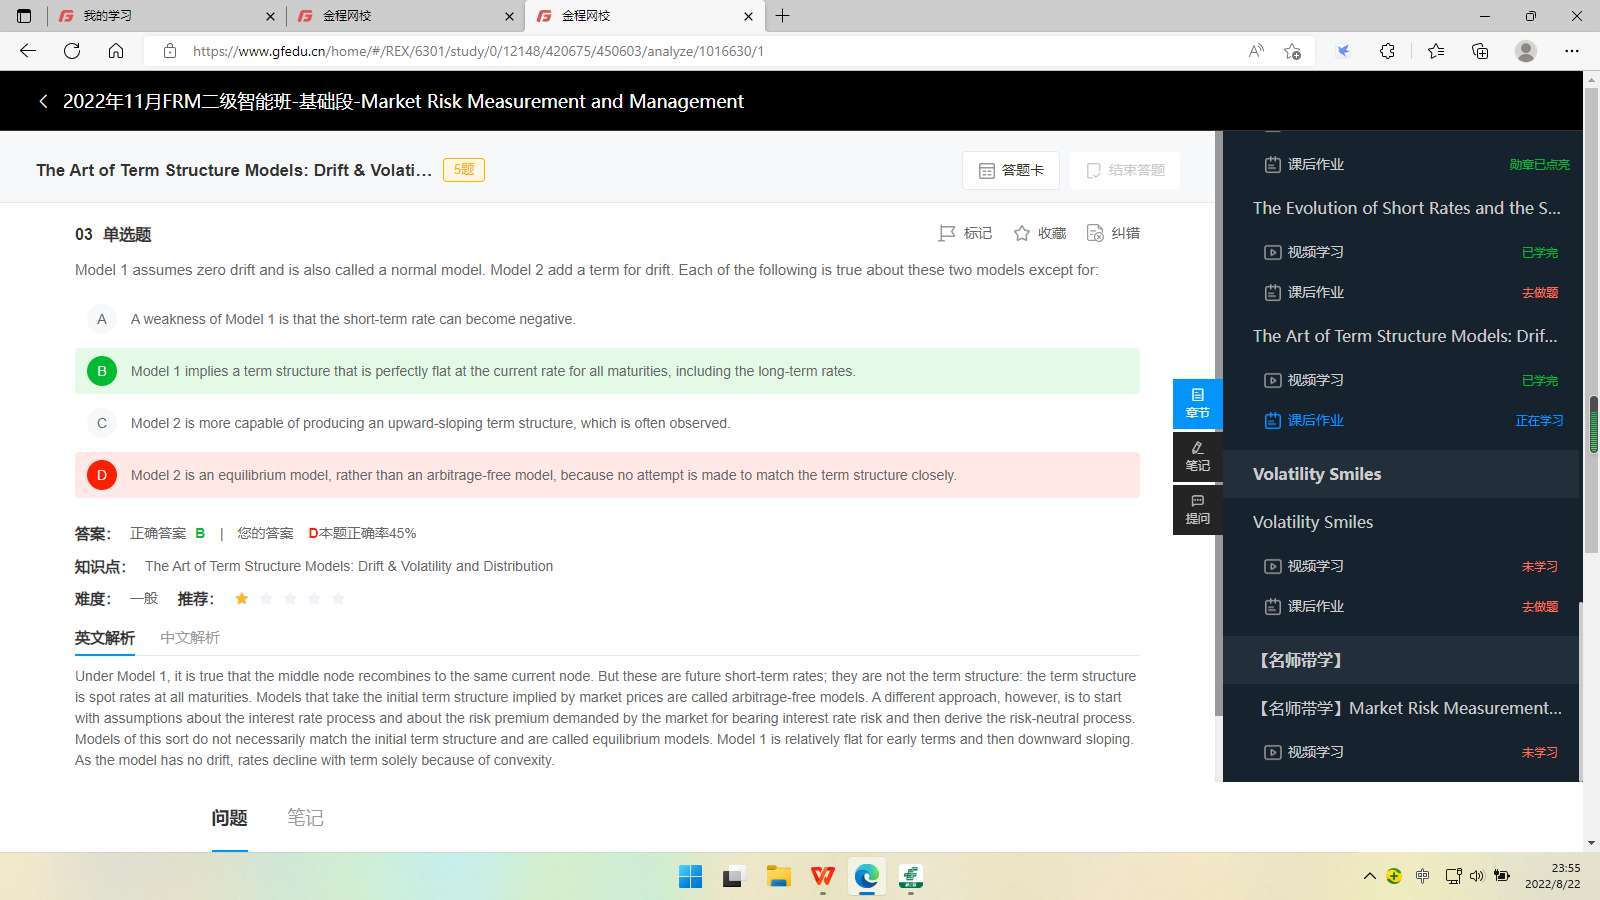The width and height of the screenshot is (1600, 900).
Task: Open the 纠错 error report icon
Action: point(1095,233)
